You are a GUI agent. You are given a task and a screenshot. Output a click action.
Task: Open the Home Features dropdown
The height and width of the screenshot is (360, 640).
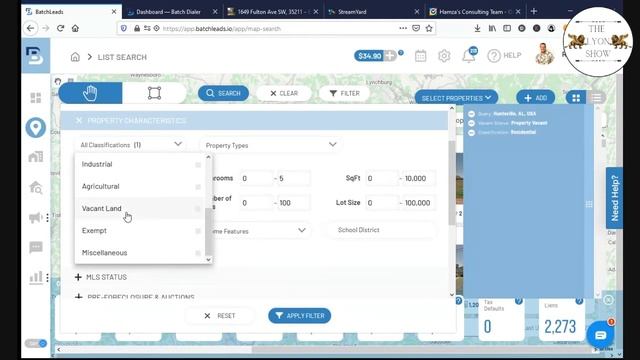(260, 231)
